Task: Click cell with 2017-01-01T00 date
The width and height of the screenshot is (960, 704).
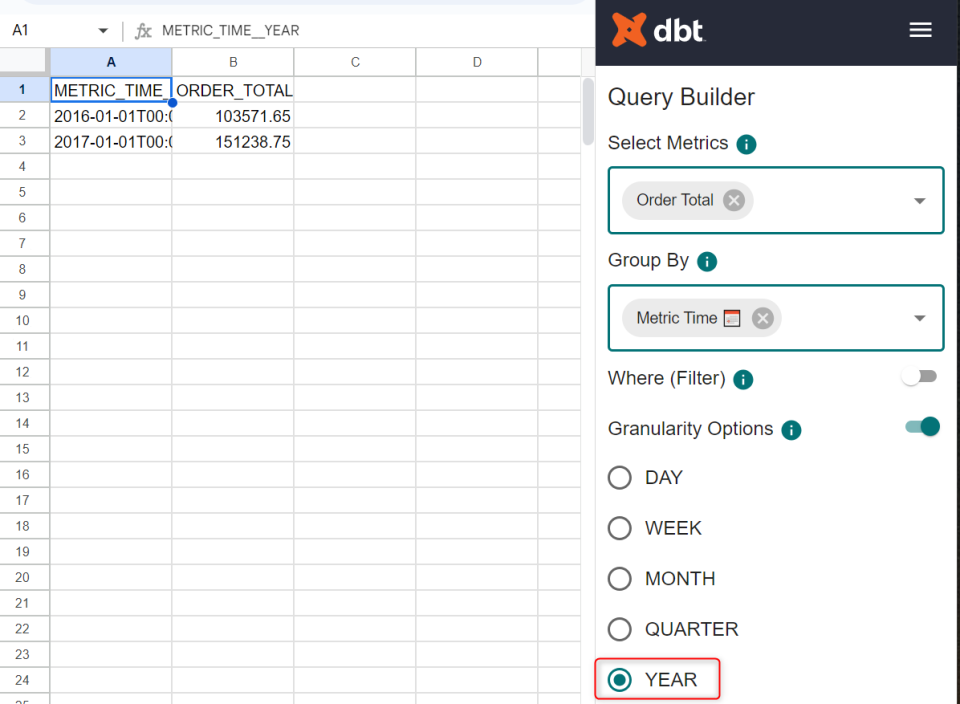Action: coord(111,141)
